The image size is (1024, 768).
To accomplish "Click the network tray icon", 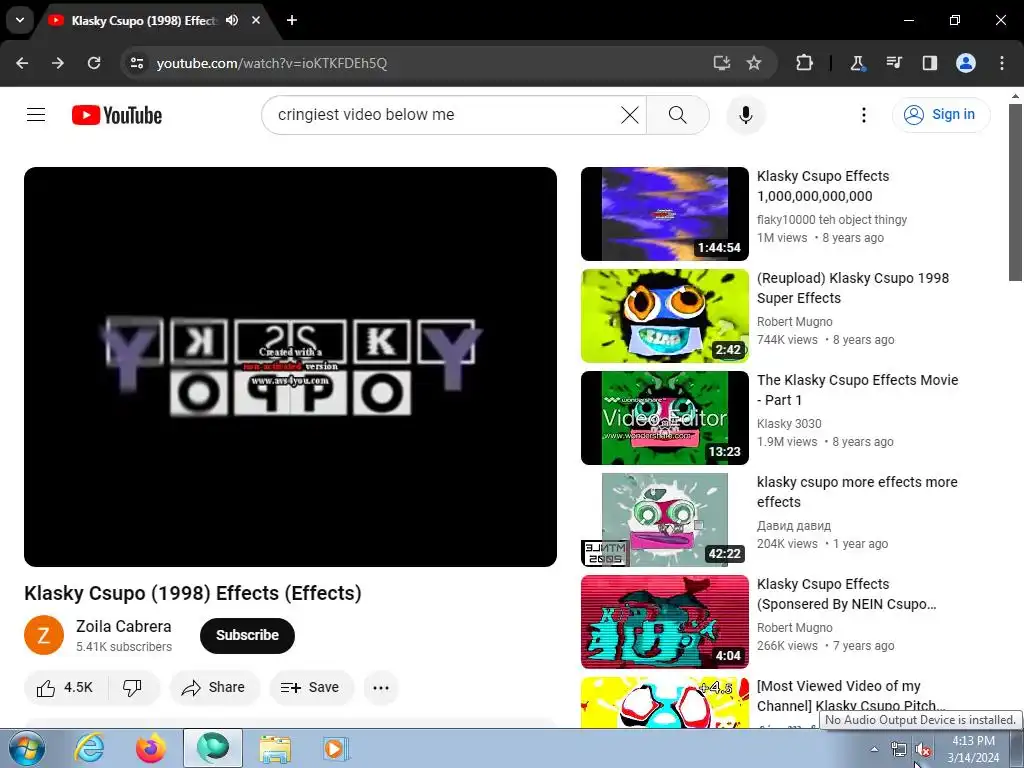I will (899, 750).
